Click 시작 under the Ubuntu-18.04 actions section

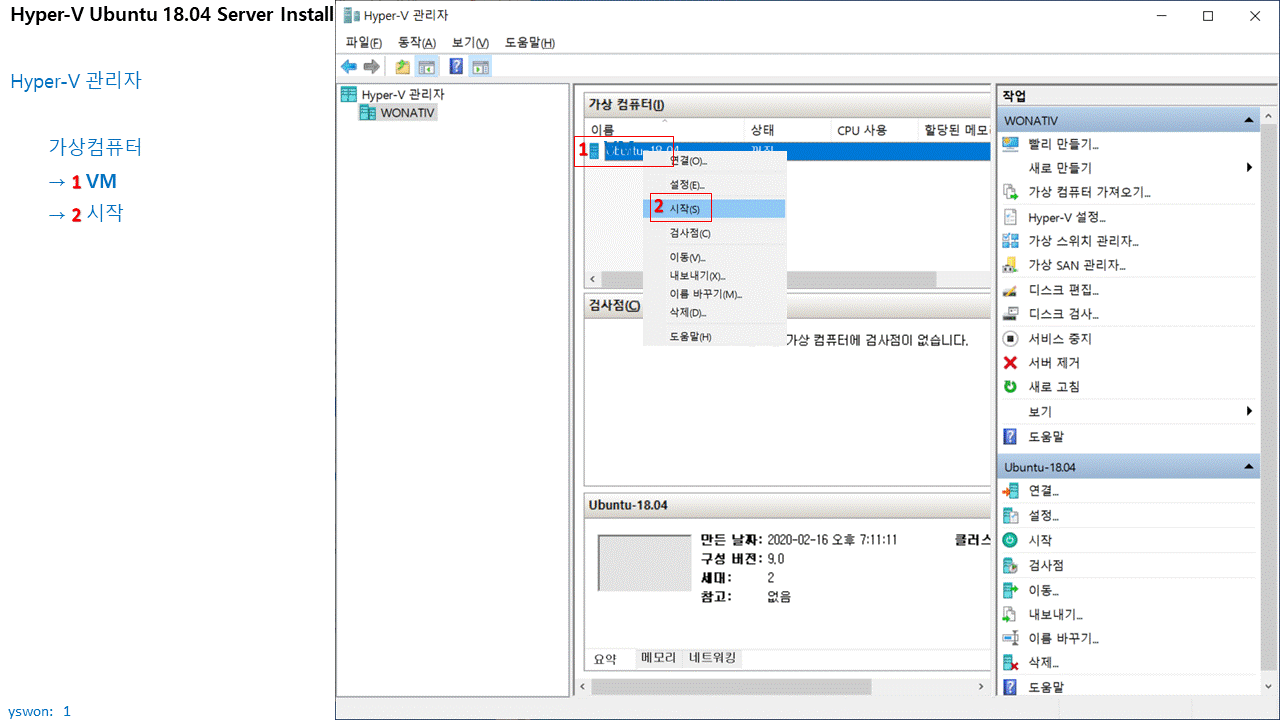click(1040, 540)
